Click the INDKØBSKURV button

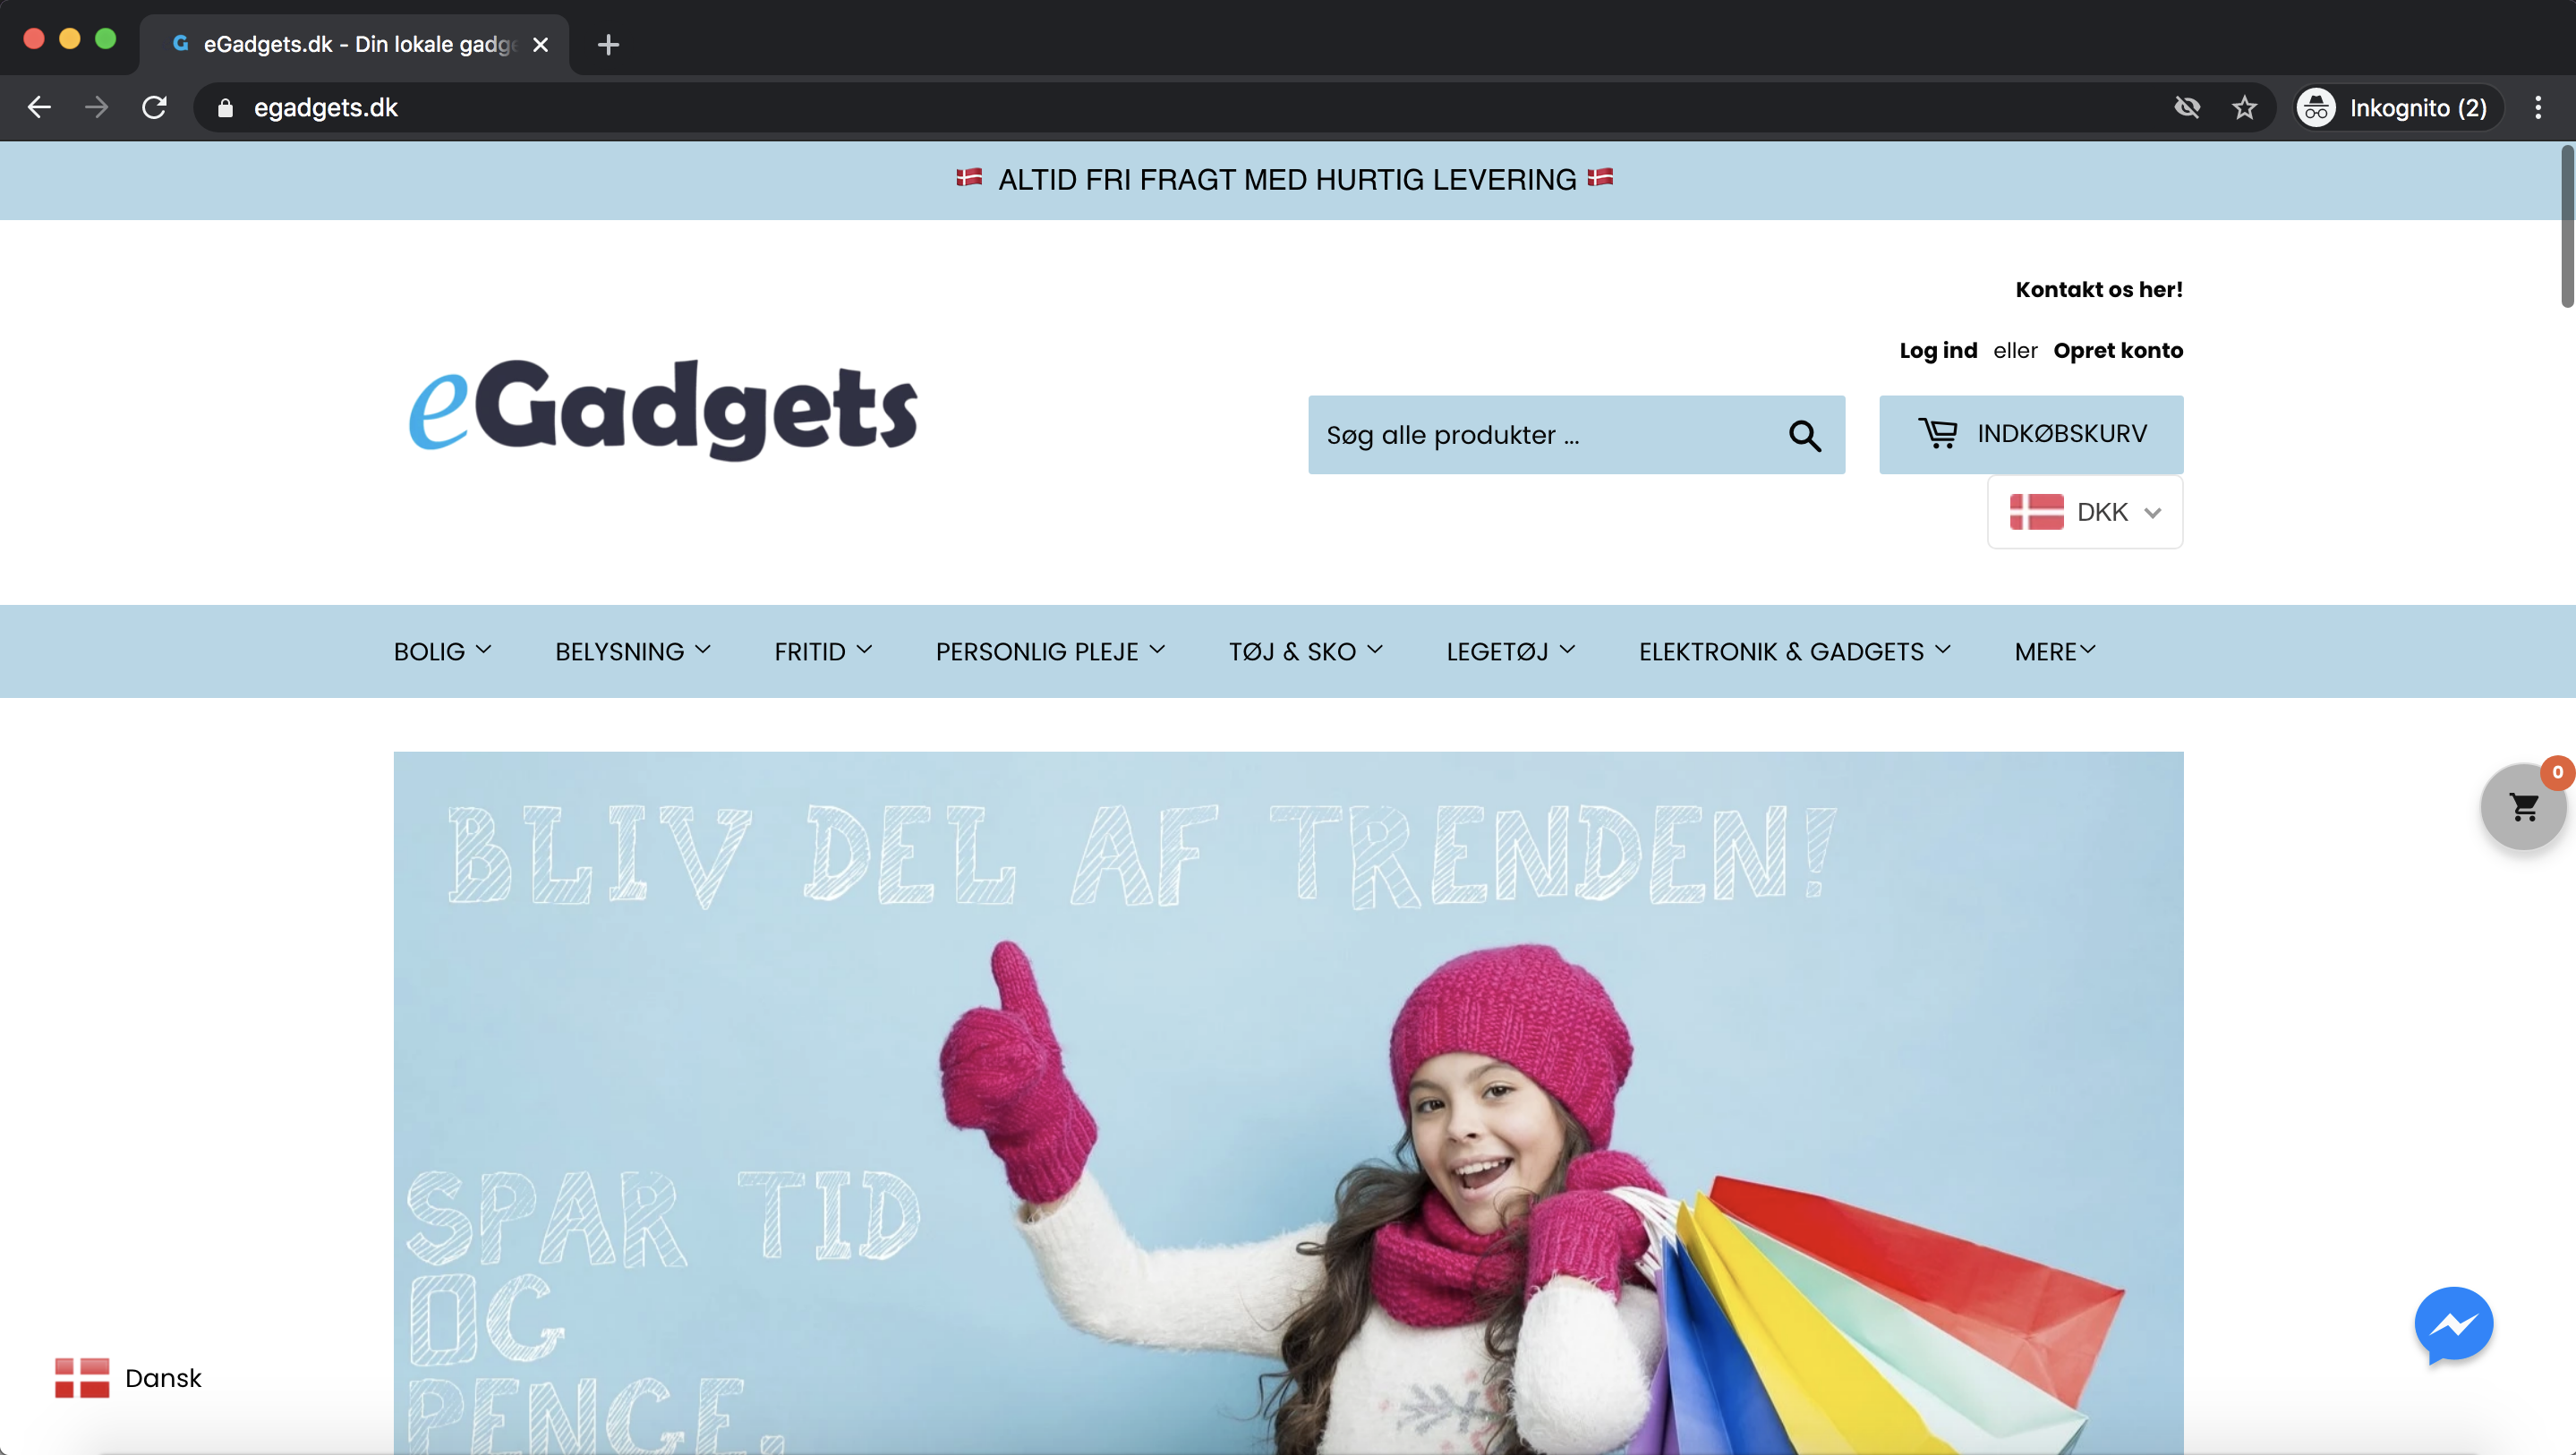click(2030, 434)
